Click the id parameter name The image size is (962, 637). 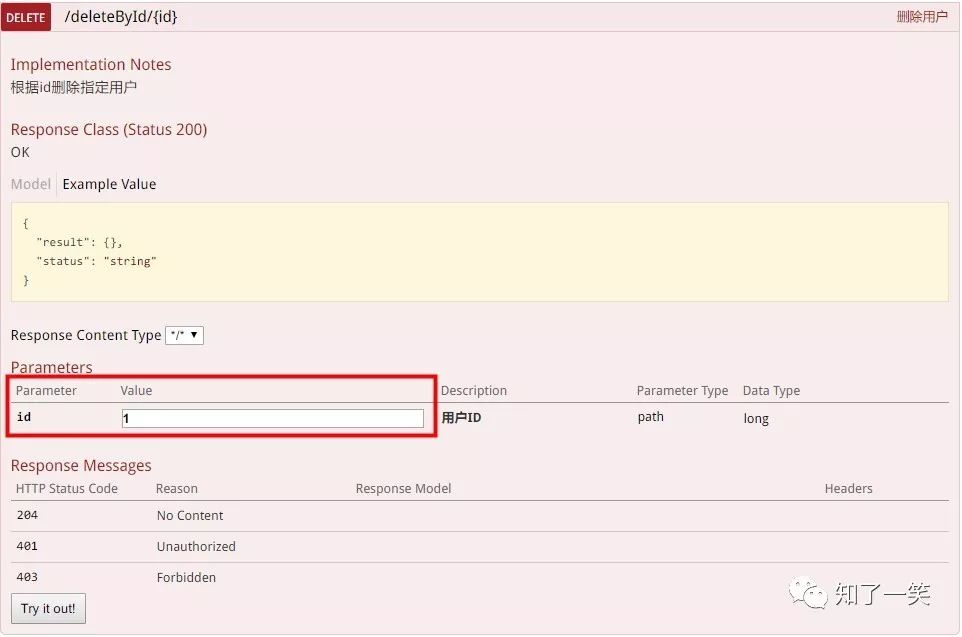[24, 417]
